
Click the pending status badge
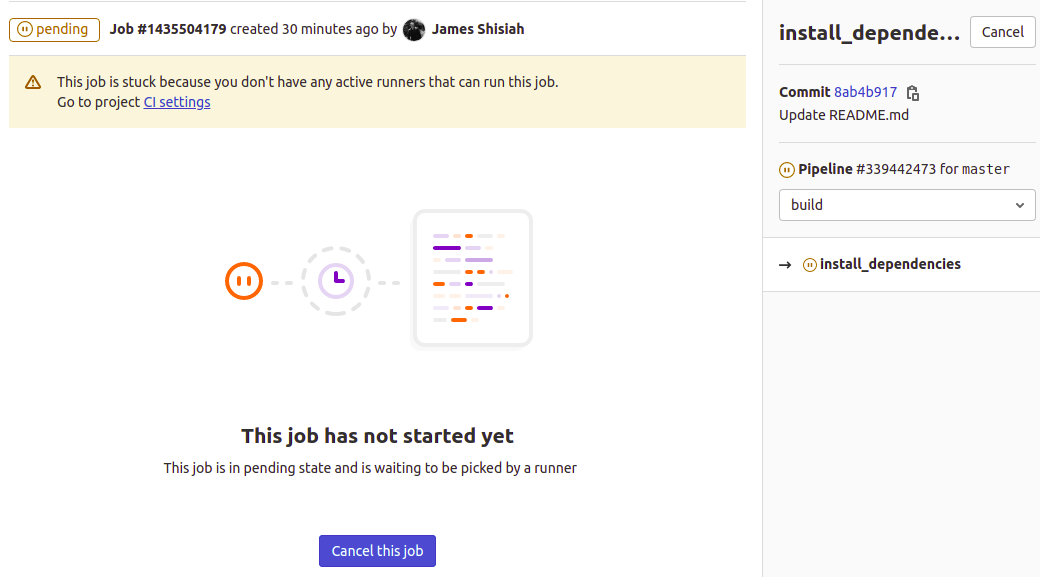[x=54, y=30]
